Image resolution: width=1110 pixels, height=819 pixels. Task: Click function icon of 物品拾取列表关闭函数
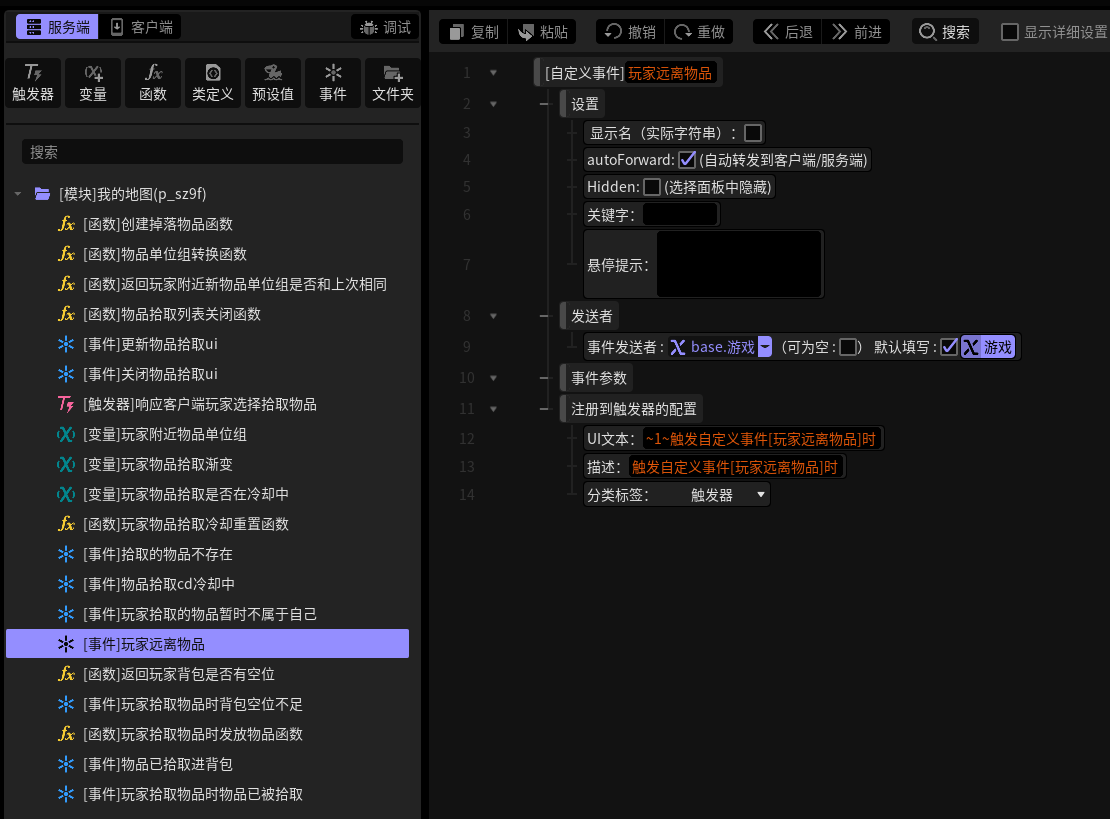[x=66, y=314]
